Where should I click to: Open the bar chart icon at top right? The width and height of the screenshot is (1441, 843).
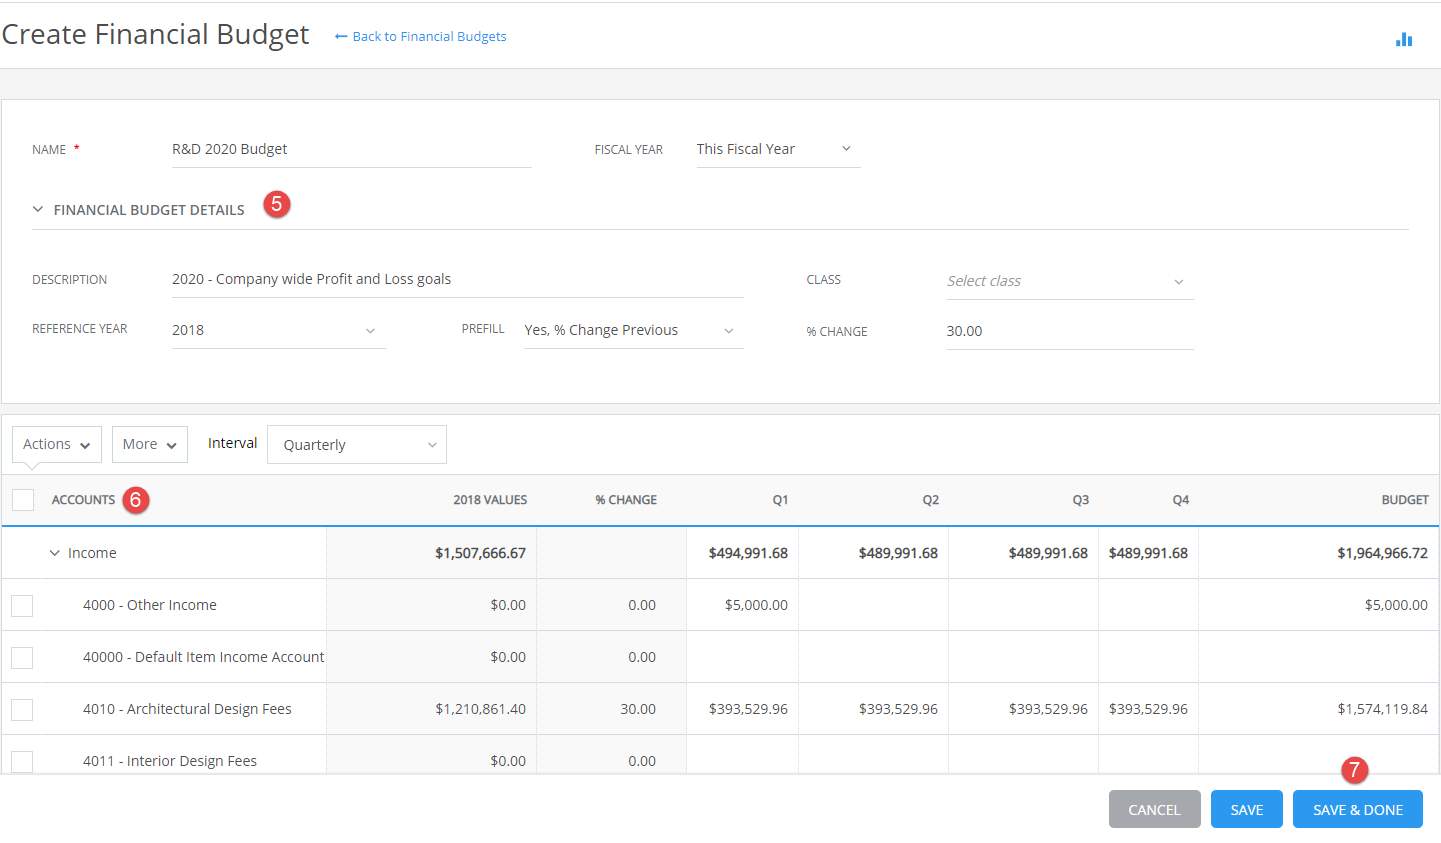(1404, 39)
